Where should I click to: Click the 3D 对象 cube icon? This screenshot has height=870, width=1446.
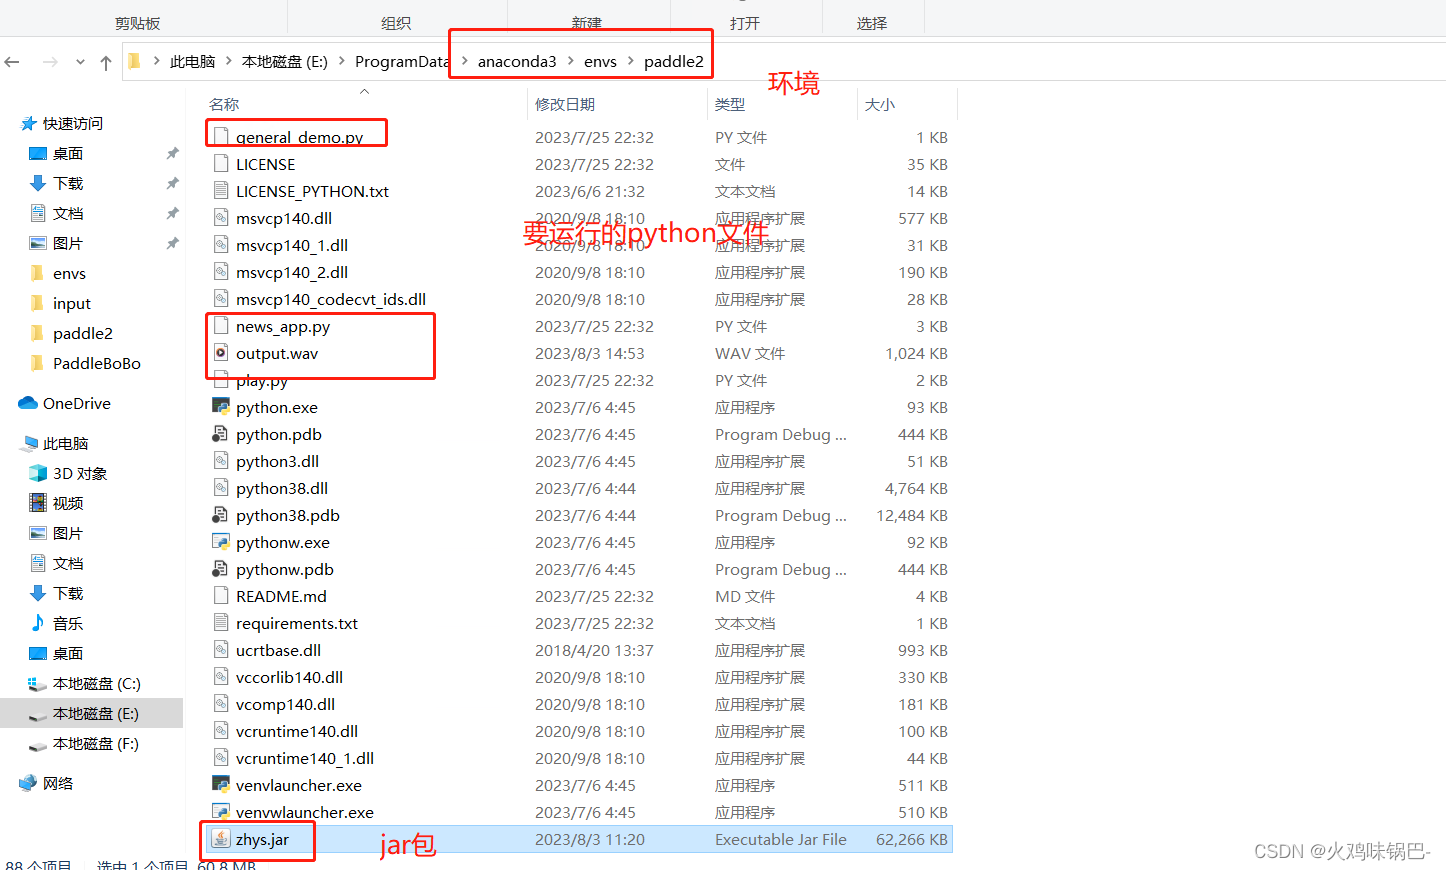[x=38, y=473]
